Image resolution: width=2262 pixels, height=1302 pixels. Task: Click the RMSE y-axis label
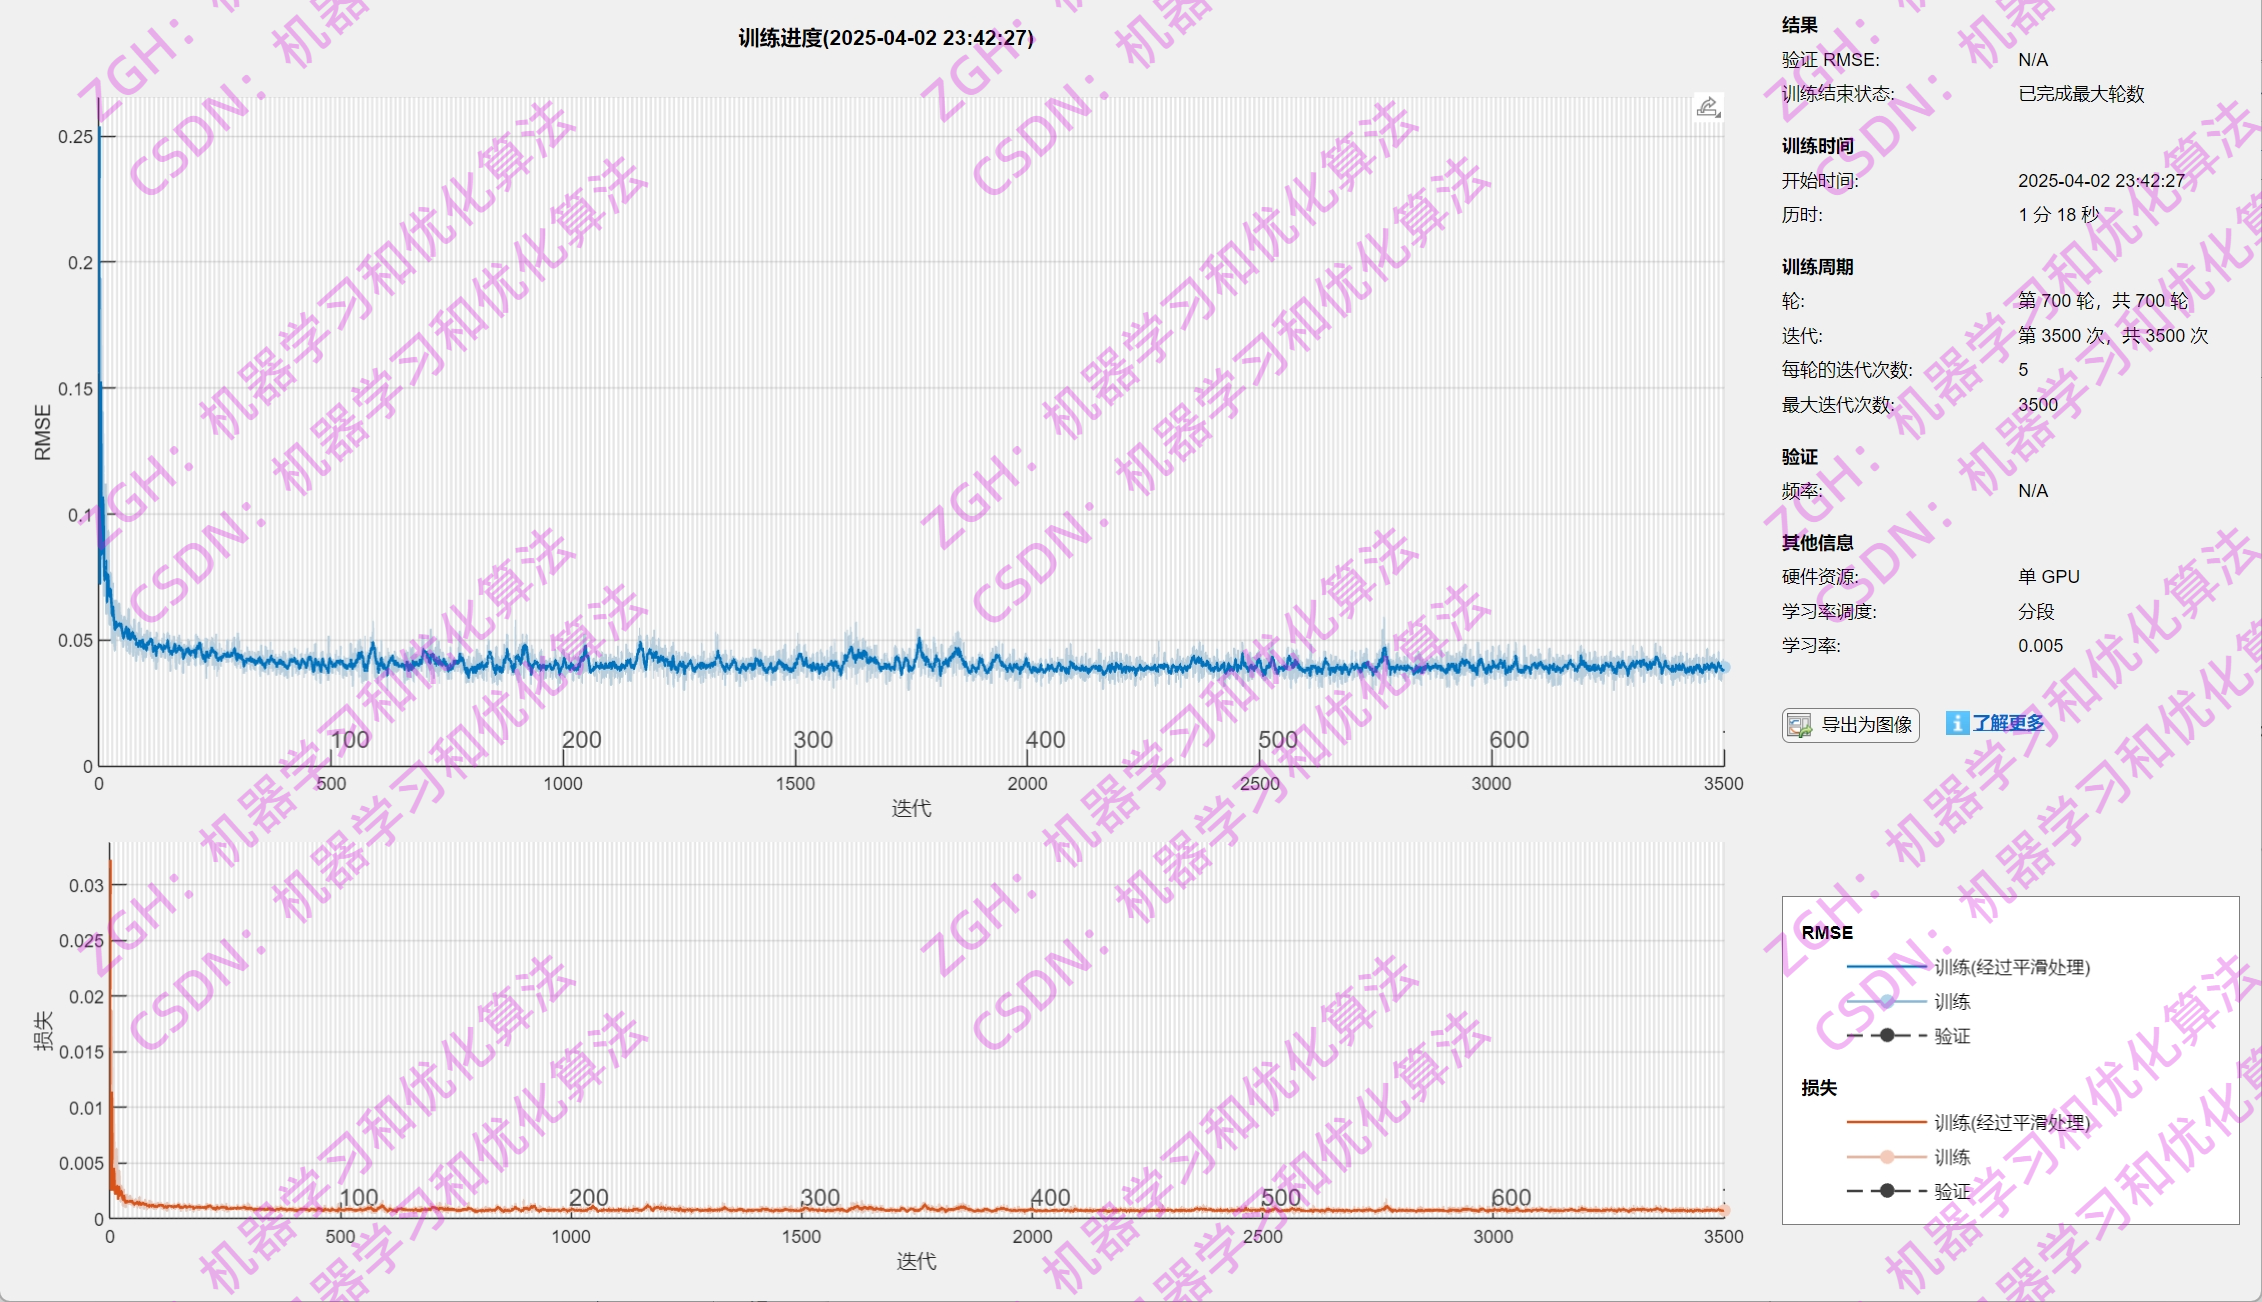click(x=42, y=432)
